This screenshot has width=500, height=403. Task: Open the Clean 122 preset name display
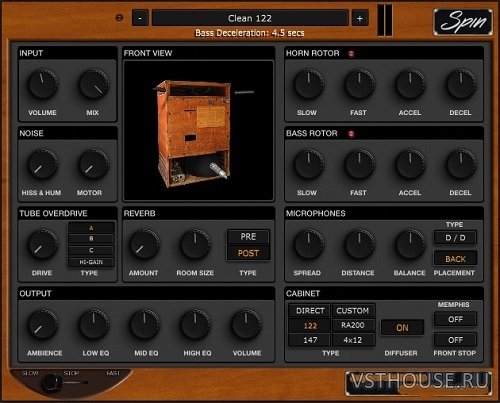[x=250, y=18]
